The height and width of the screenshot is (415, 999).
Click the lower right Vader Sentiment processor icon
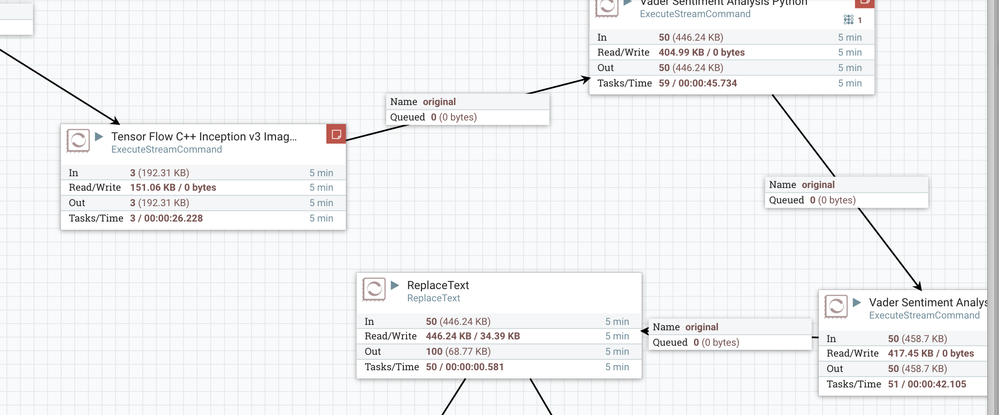[836, 307]
